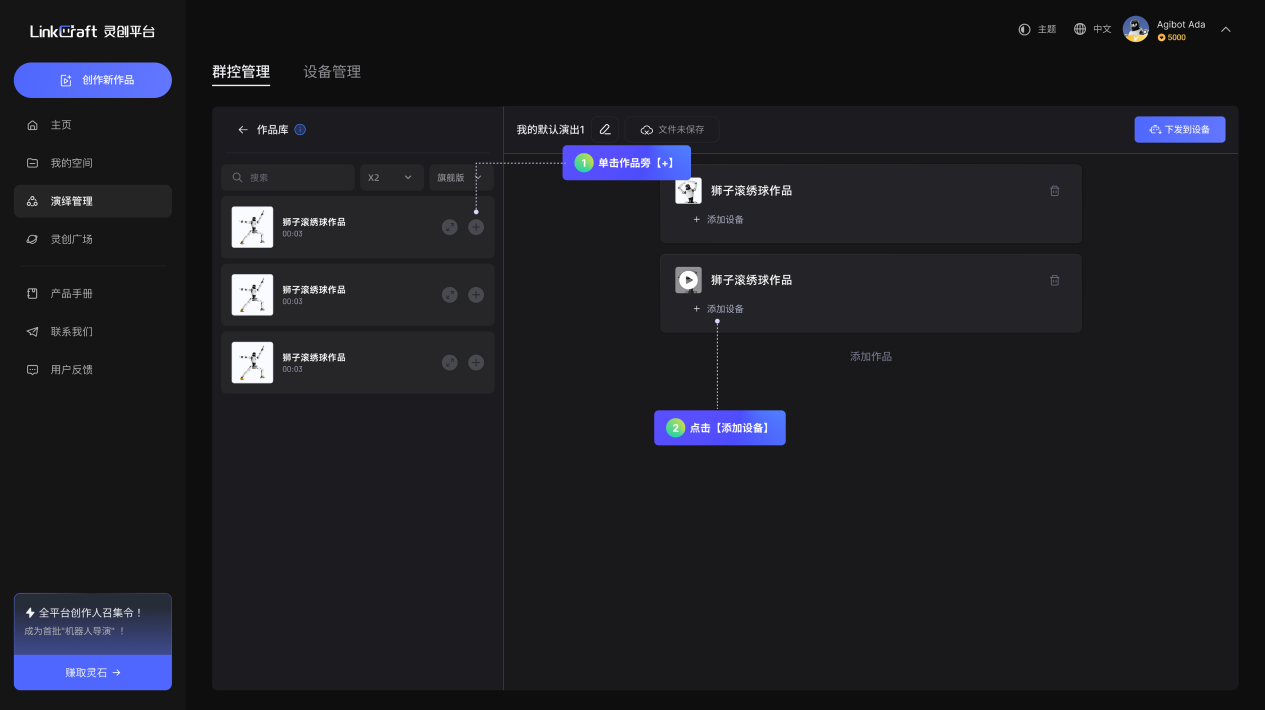The image size is (1265, 710).
Task: Open the 旗舰版 version dropdown
Action: [x=460, y=177]
